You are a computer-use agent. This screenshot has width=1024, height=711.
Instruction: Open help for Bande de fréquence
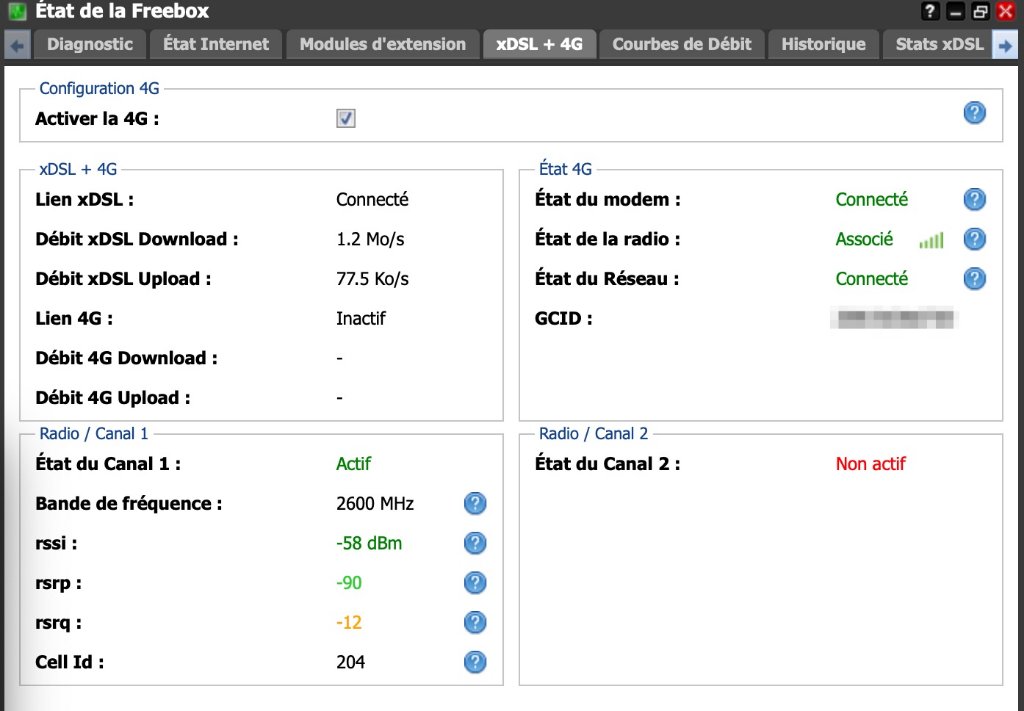point(475,503)
